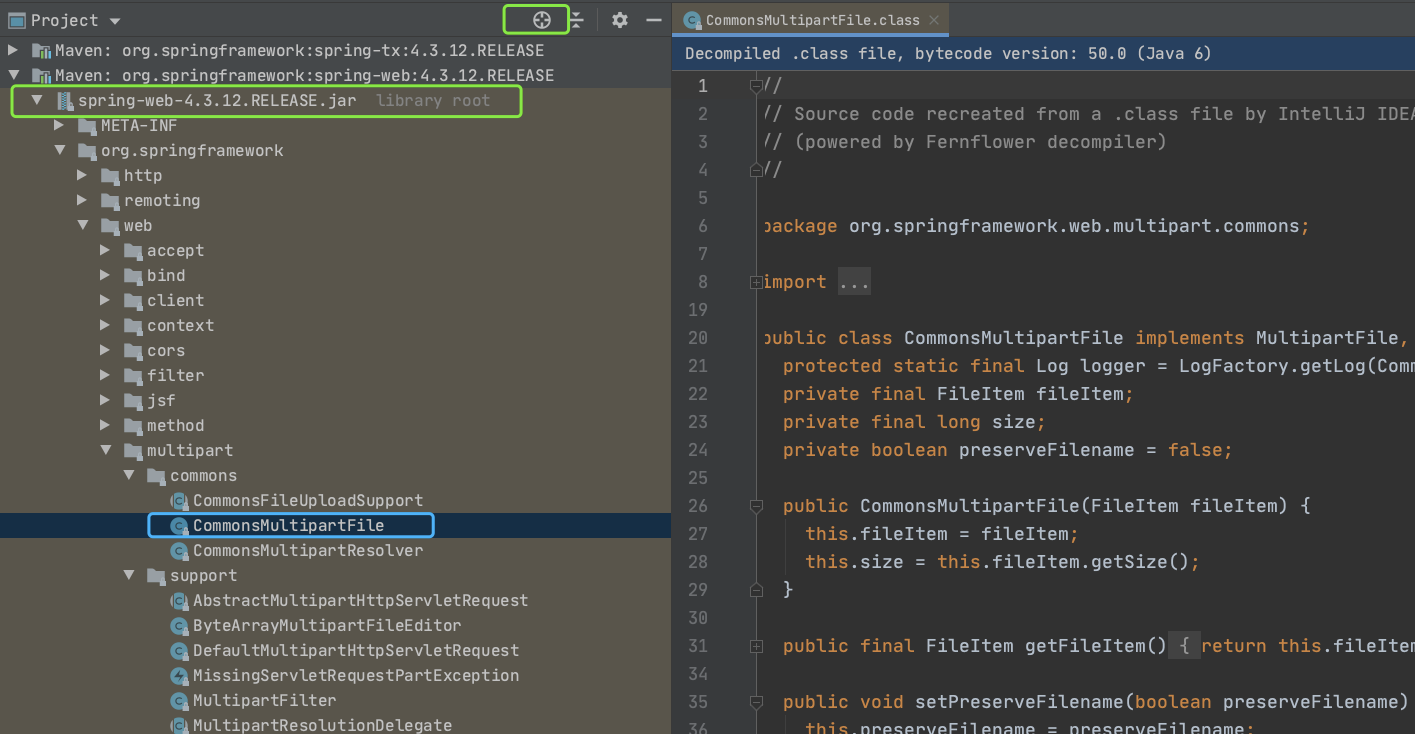Image resolution: width=1415 pixels, height=734 pixels.
Task: Expand the bind package
Action: pos(106,275)
